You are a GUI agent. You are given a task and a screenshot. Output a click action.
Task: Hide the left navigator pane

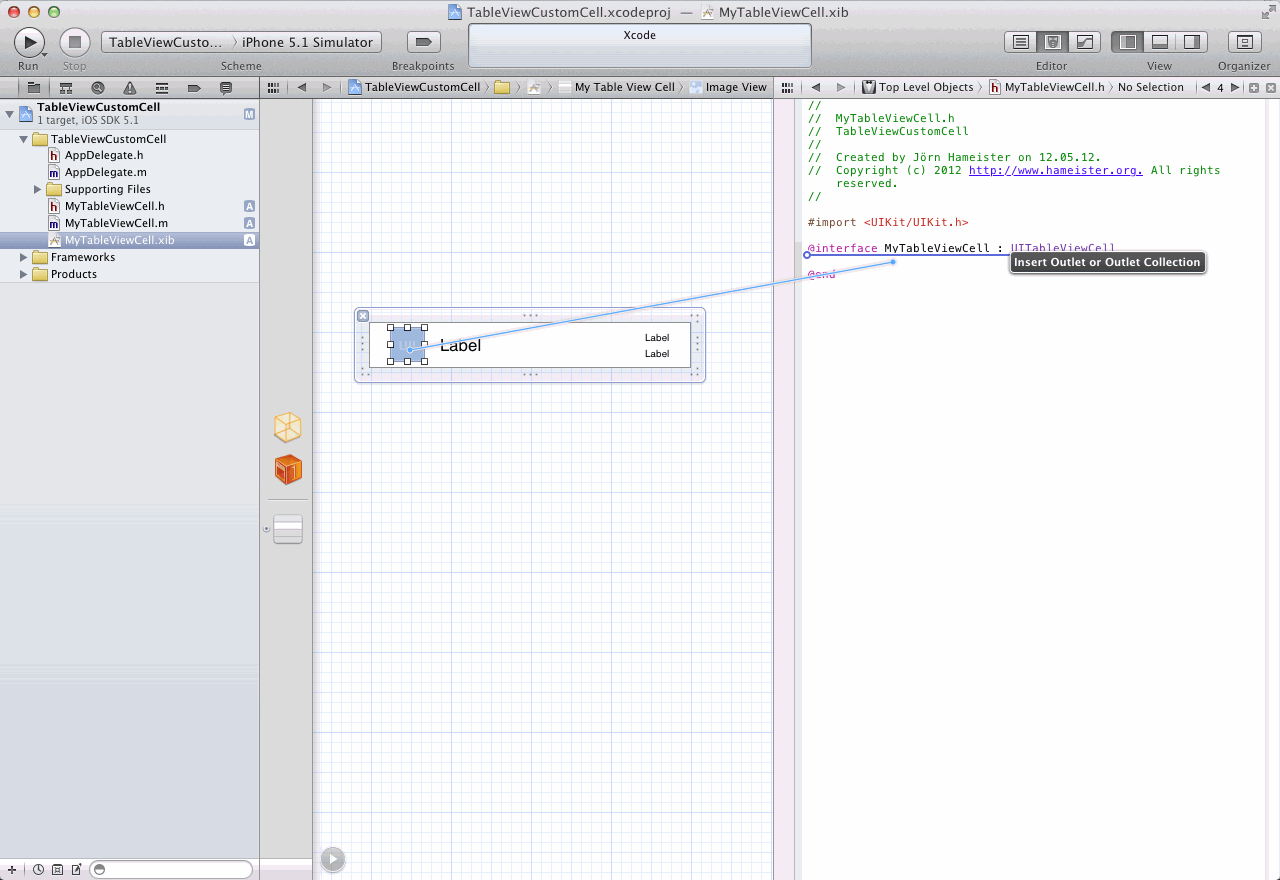1128,42
